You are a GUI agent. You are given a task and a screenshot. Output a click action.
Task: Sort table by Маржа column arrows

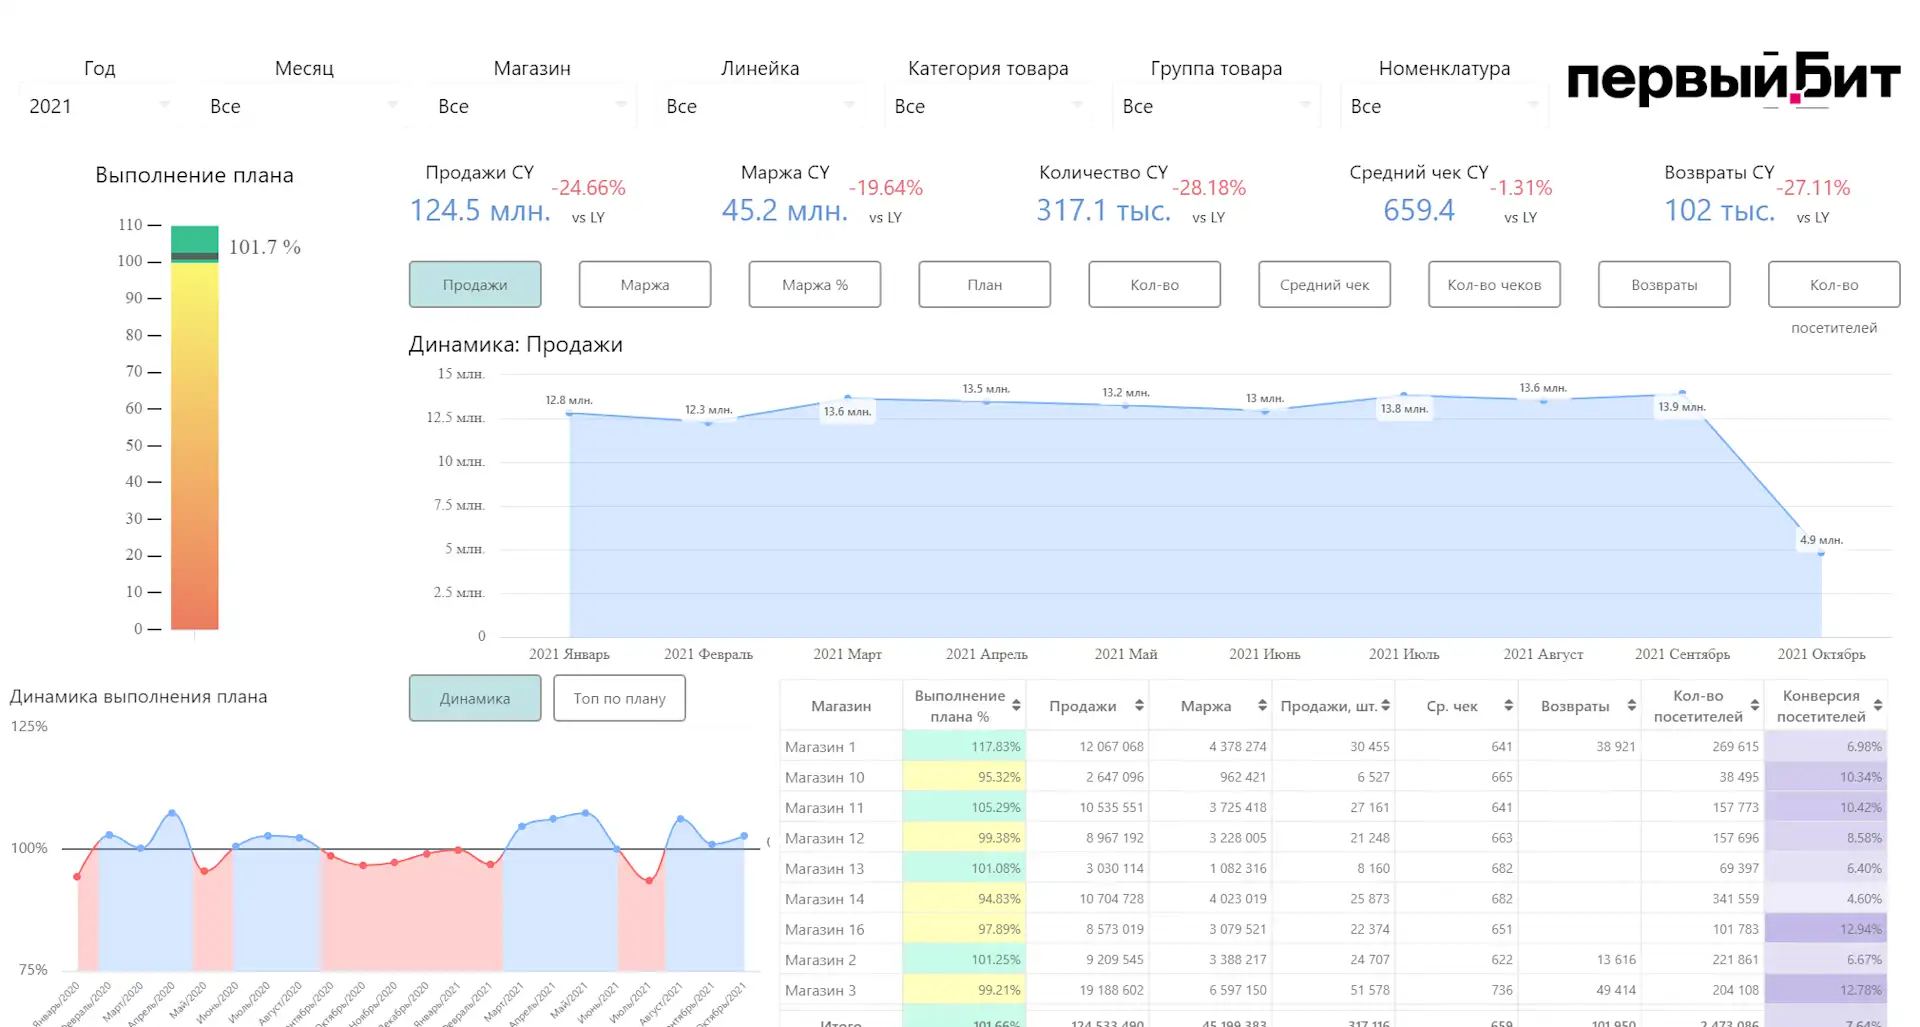pyautogui.click(x=1262, y=706)
